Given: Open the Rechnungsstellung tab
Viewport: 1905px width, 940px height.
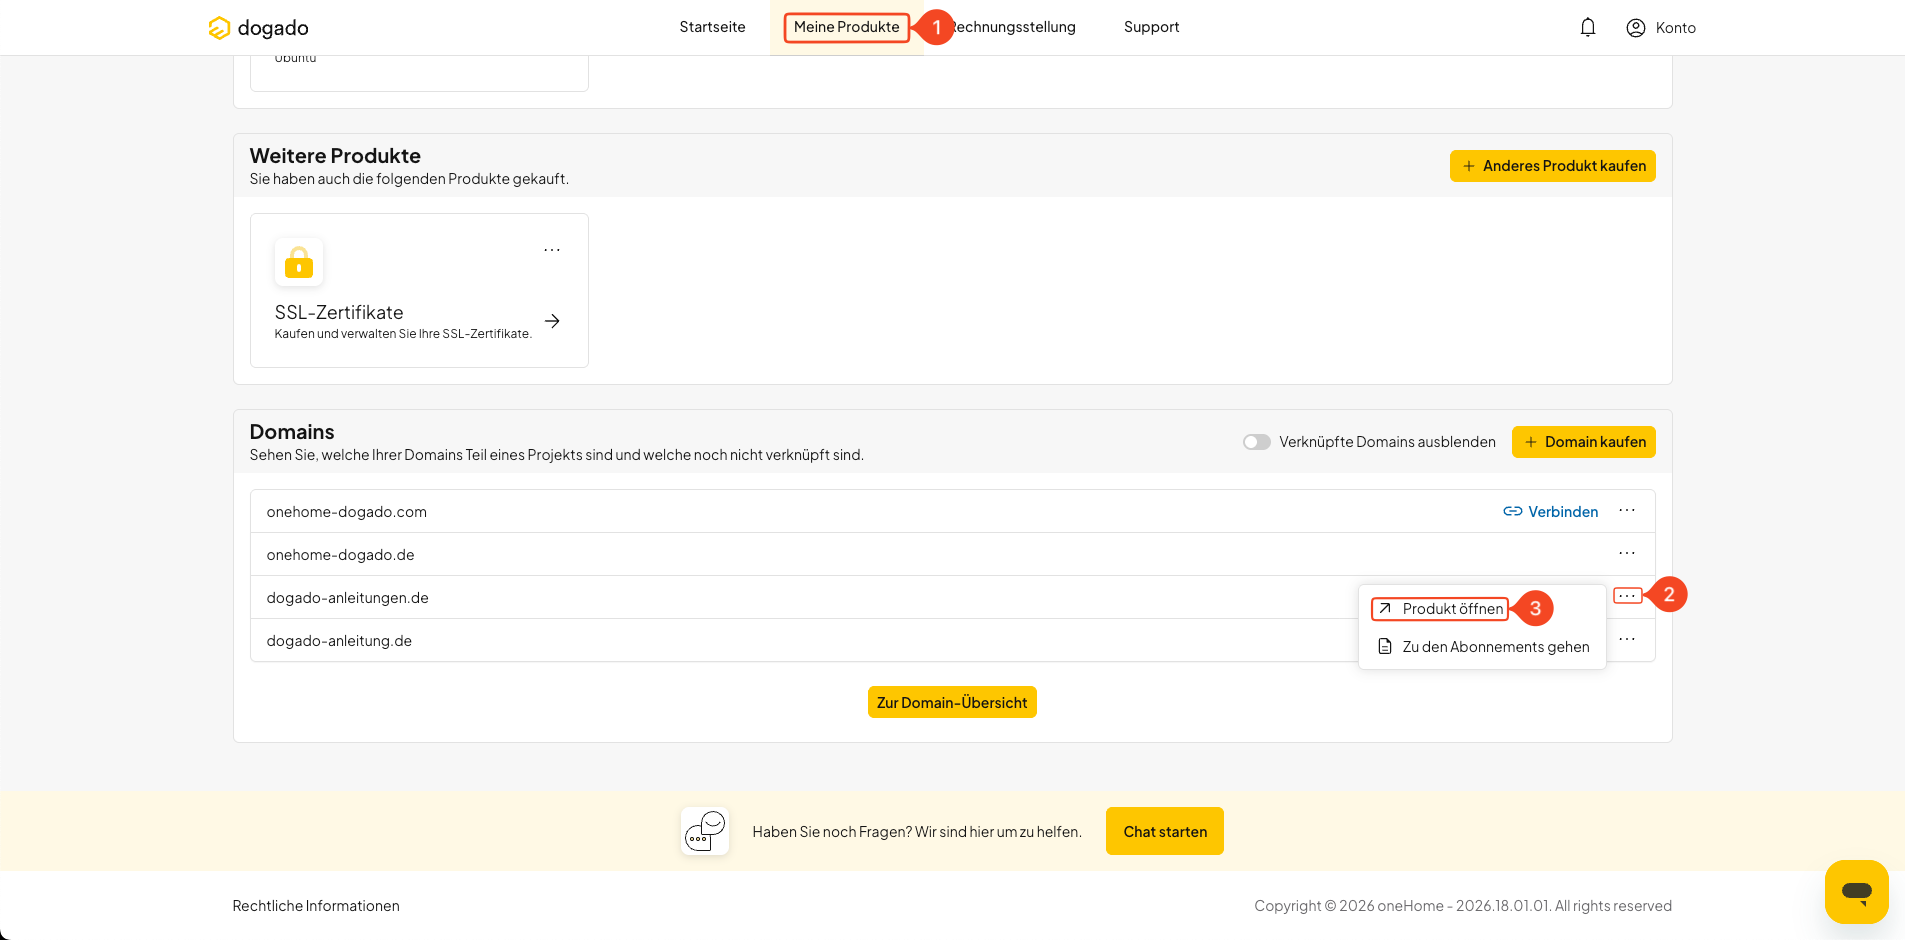Looking at the screenshot, I should point(1012,27).
